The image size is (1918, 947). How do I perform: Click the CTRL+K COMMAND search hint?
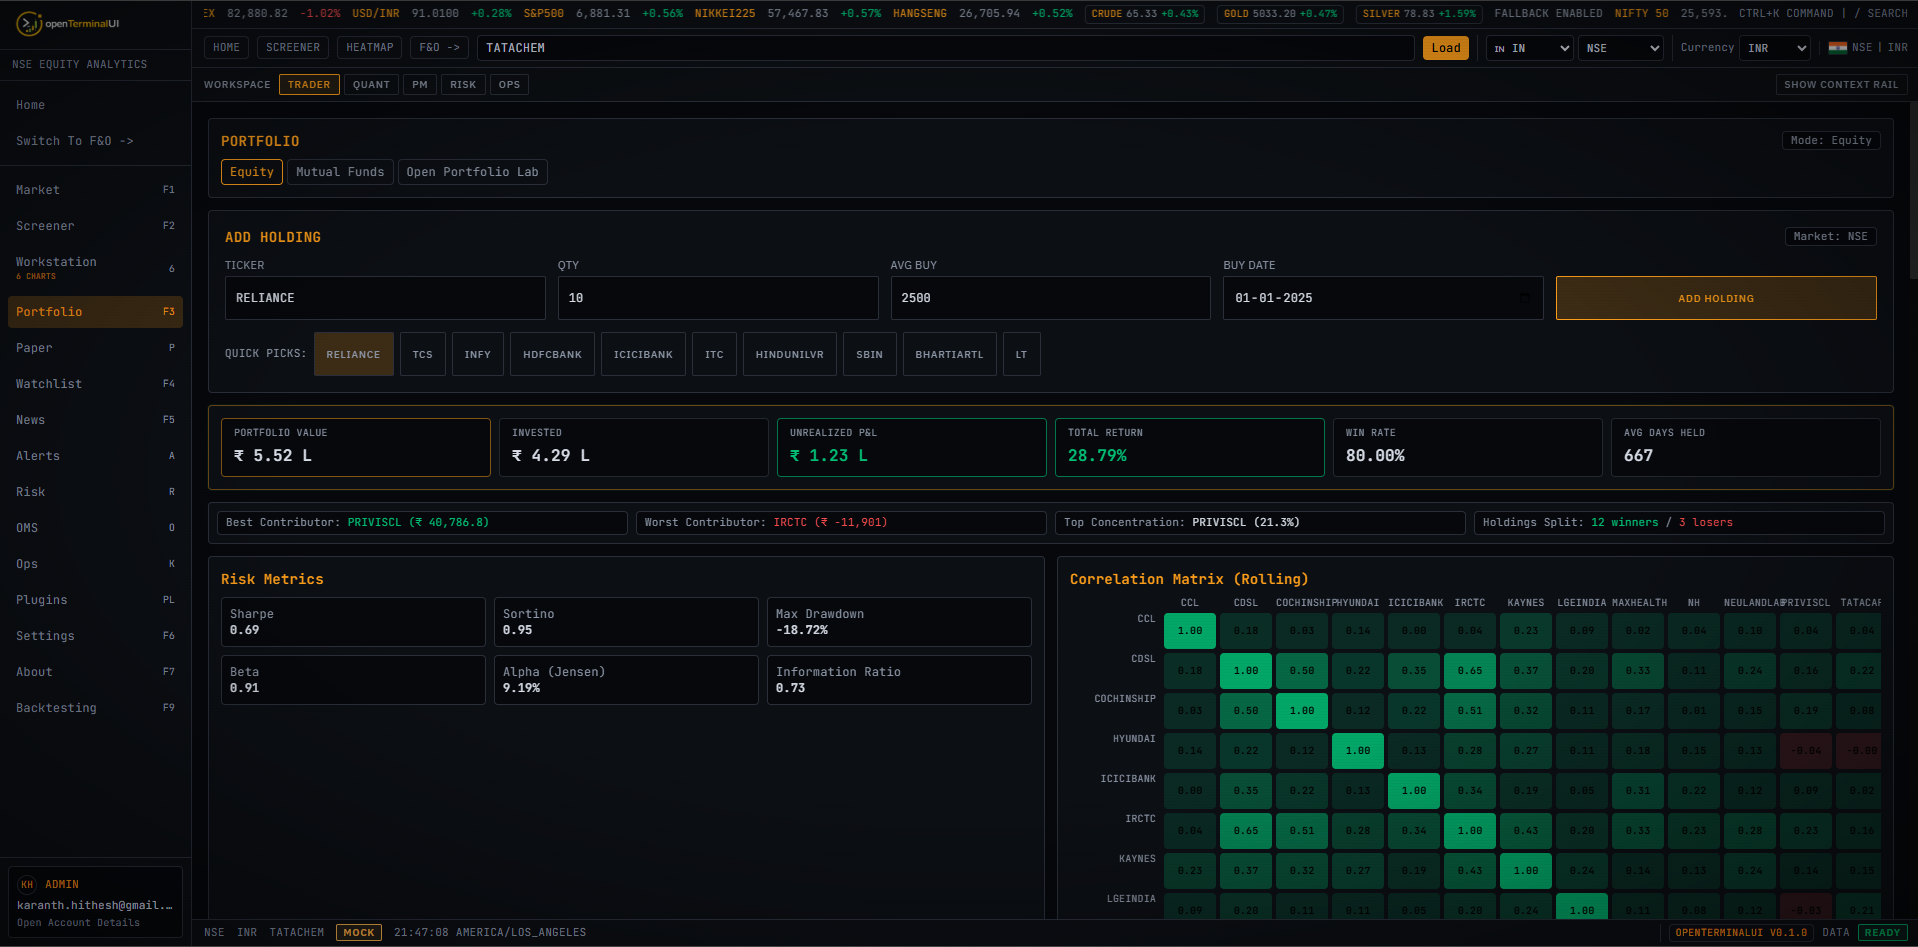pyautogui.click(x=1786, y=14)
